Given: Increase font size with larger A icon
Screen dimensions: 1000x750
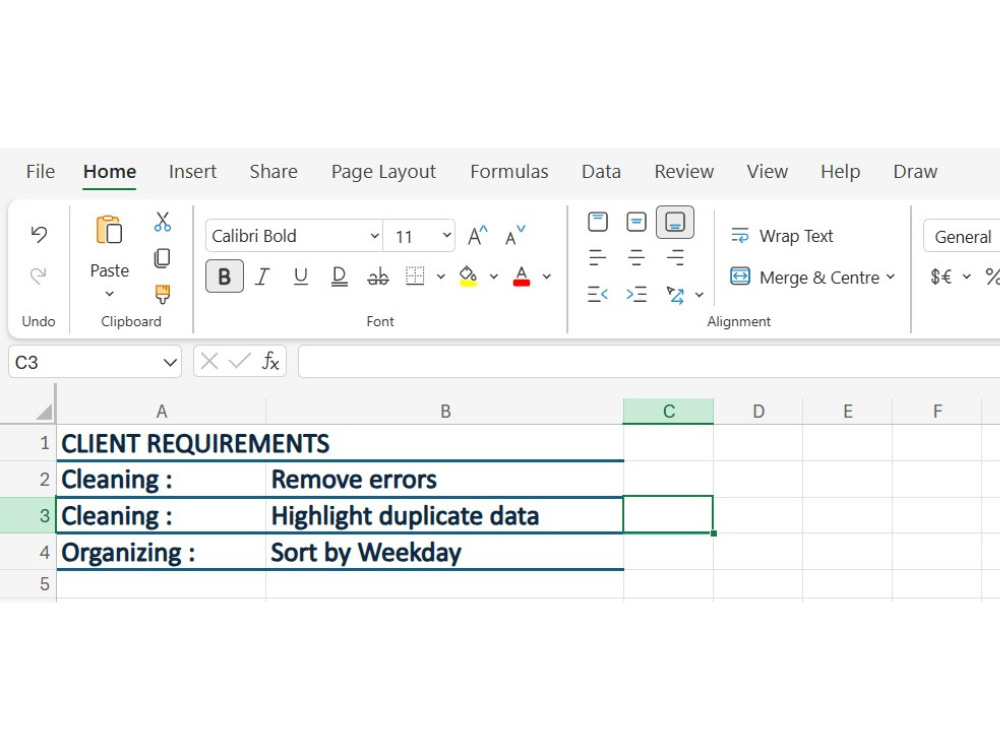Looking at the screenshot, I should (478, 236).
